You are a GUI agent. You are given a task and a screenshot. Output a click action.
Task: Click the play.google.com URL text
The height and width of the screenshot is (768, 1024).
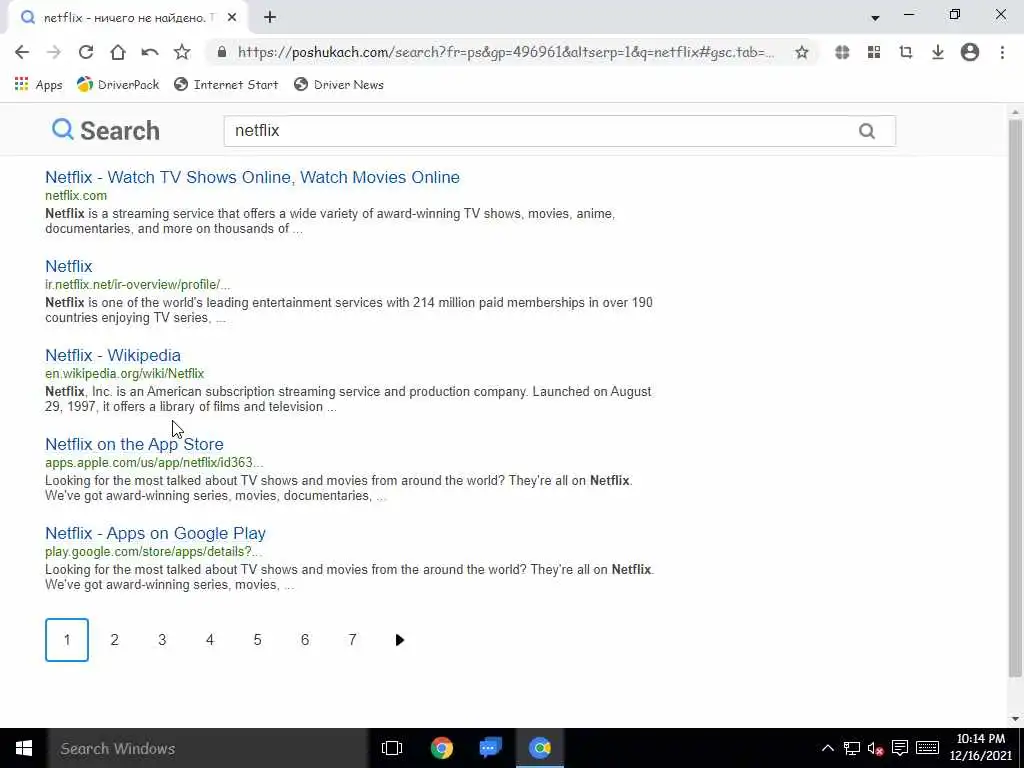point(153,551)
